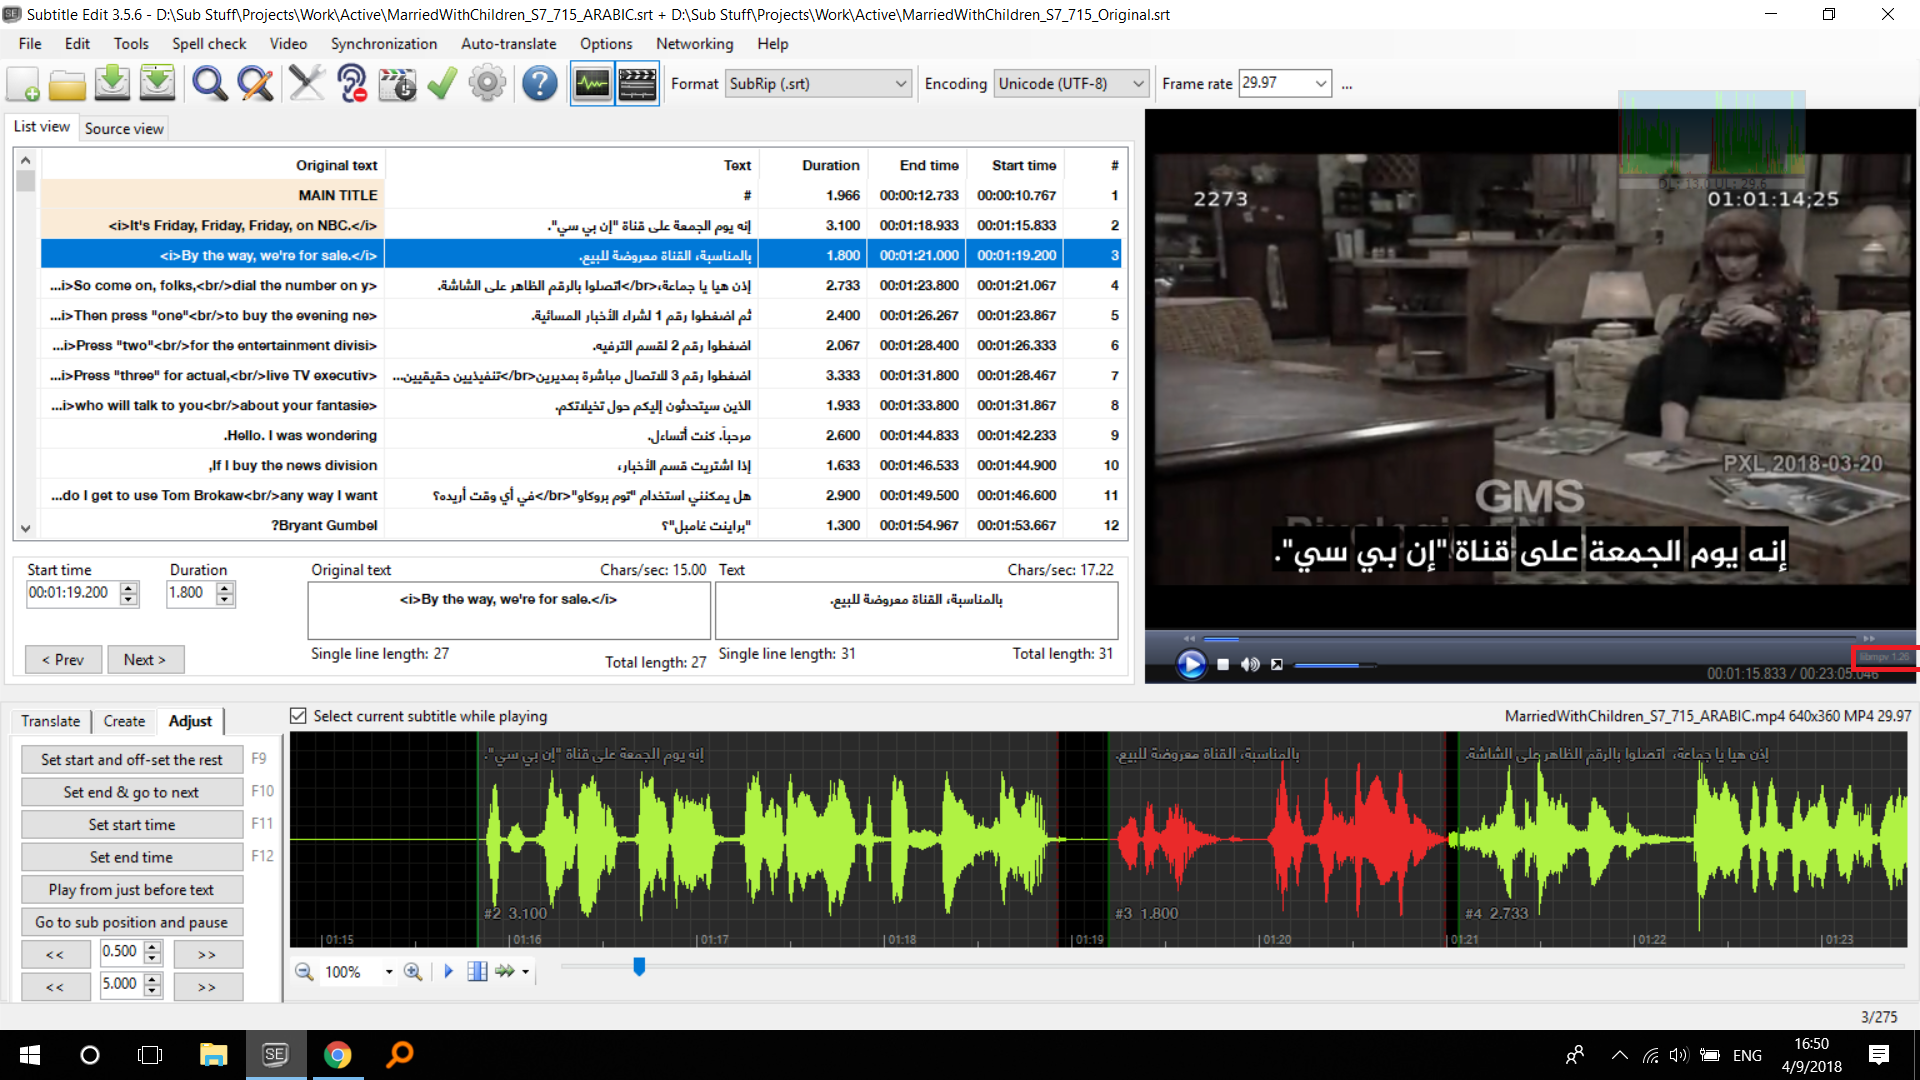Select subtitle row for Bryant Gumbel
The image size is (1920, 1080).
[600, 525]
